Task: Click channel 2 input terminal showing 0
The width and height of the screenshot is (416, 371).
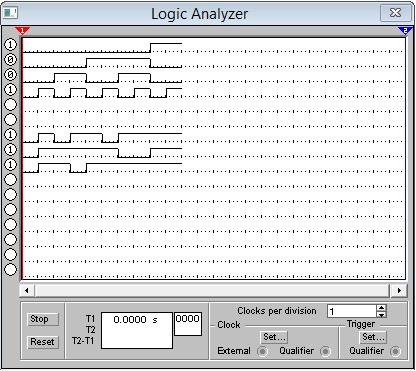Action: pos(10,59)
